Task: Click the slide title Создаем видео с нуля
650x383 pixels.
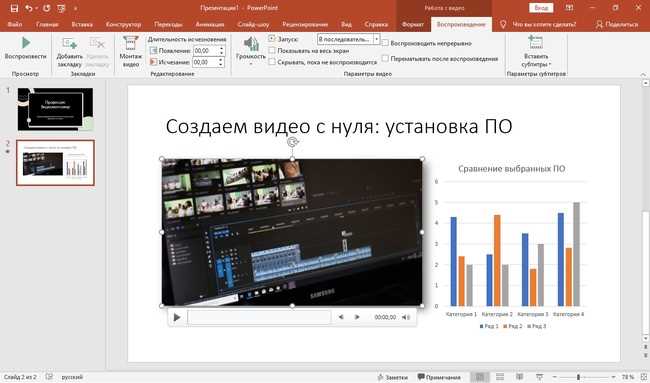Action: coord(339,126)
